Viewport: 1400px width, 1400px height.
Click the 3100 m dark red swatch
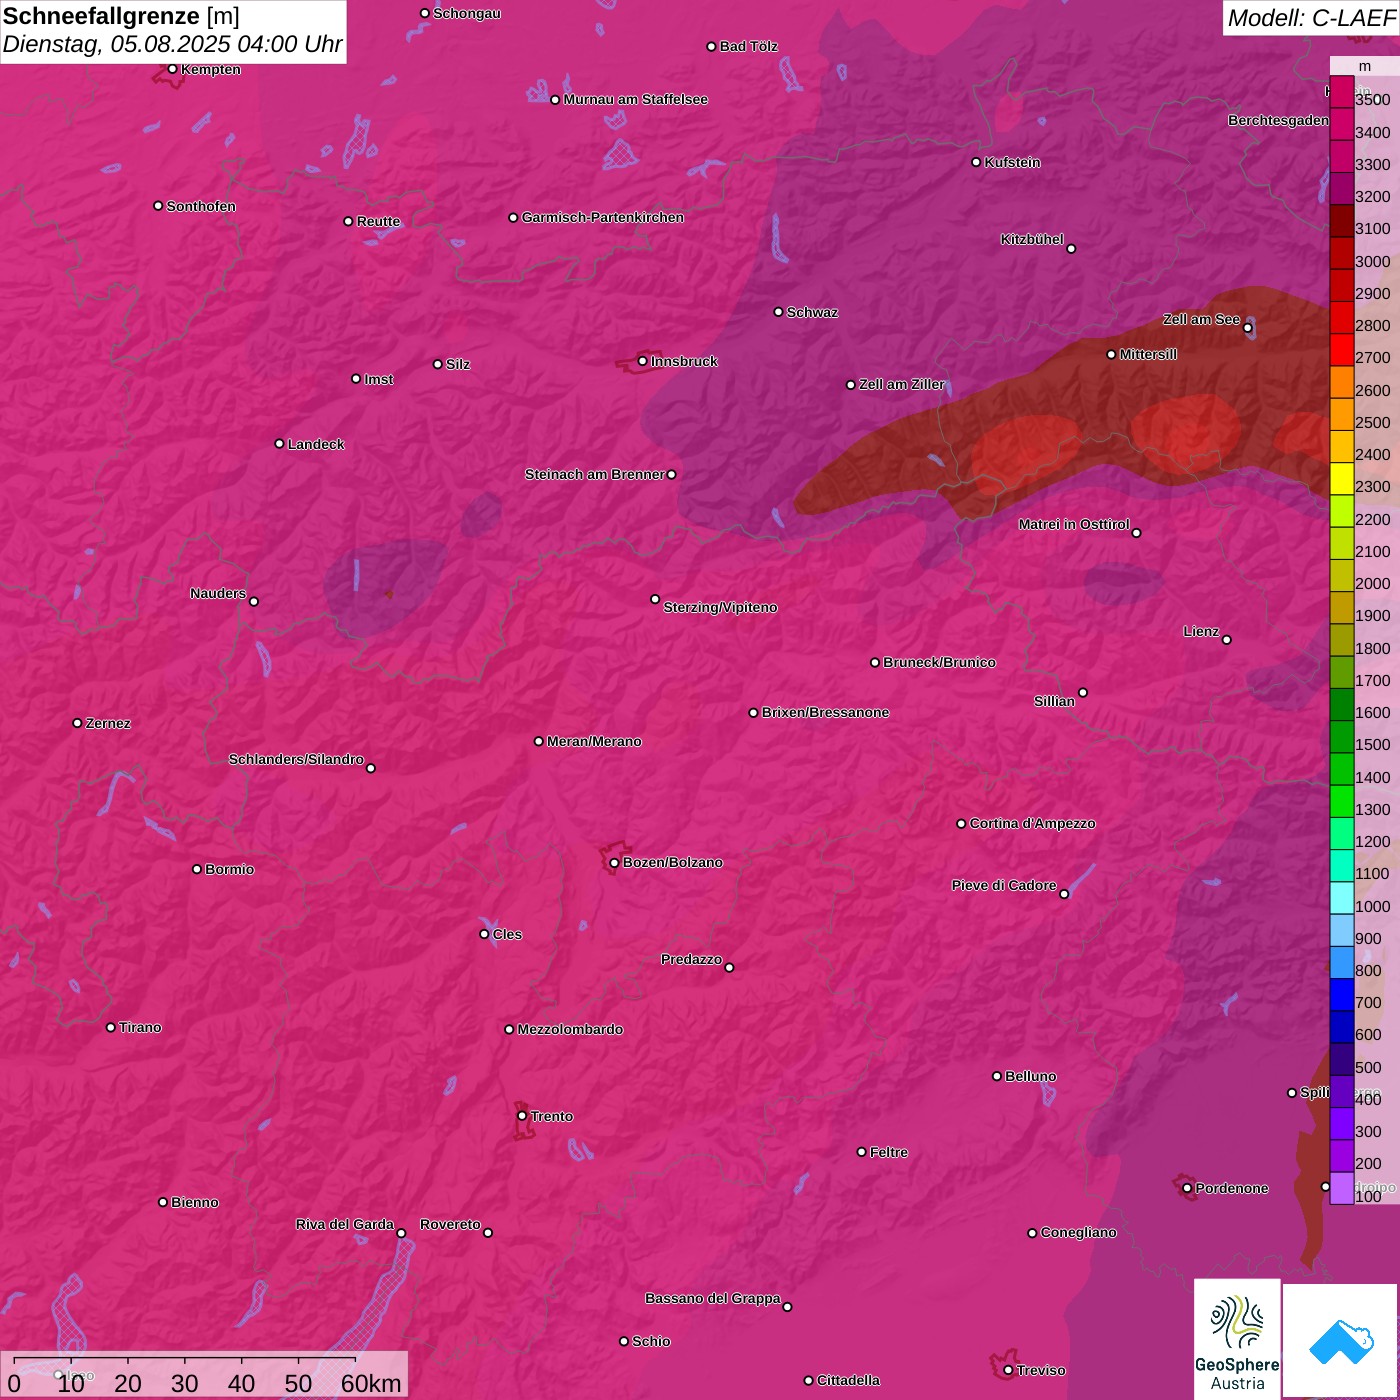[x=1342, y=221]
